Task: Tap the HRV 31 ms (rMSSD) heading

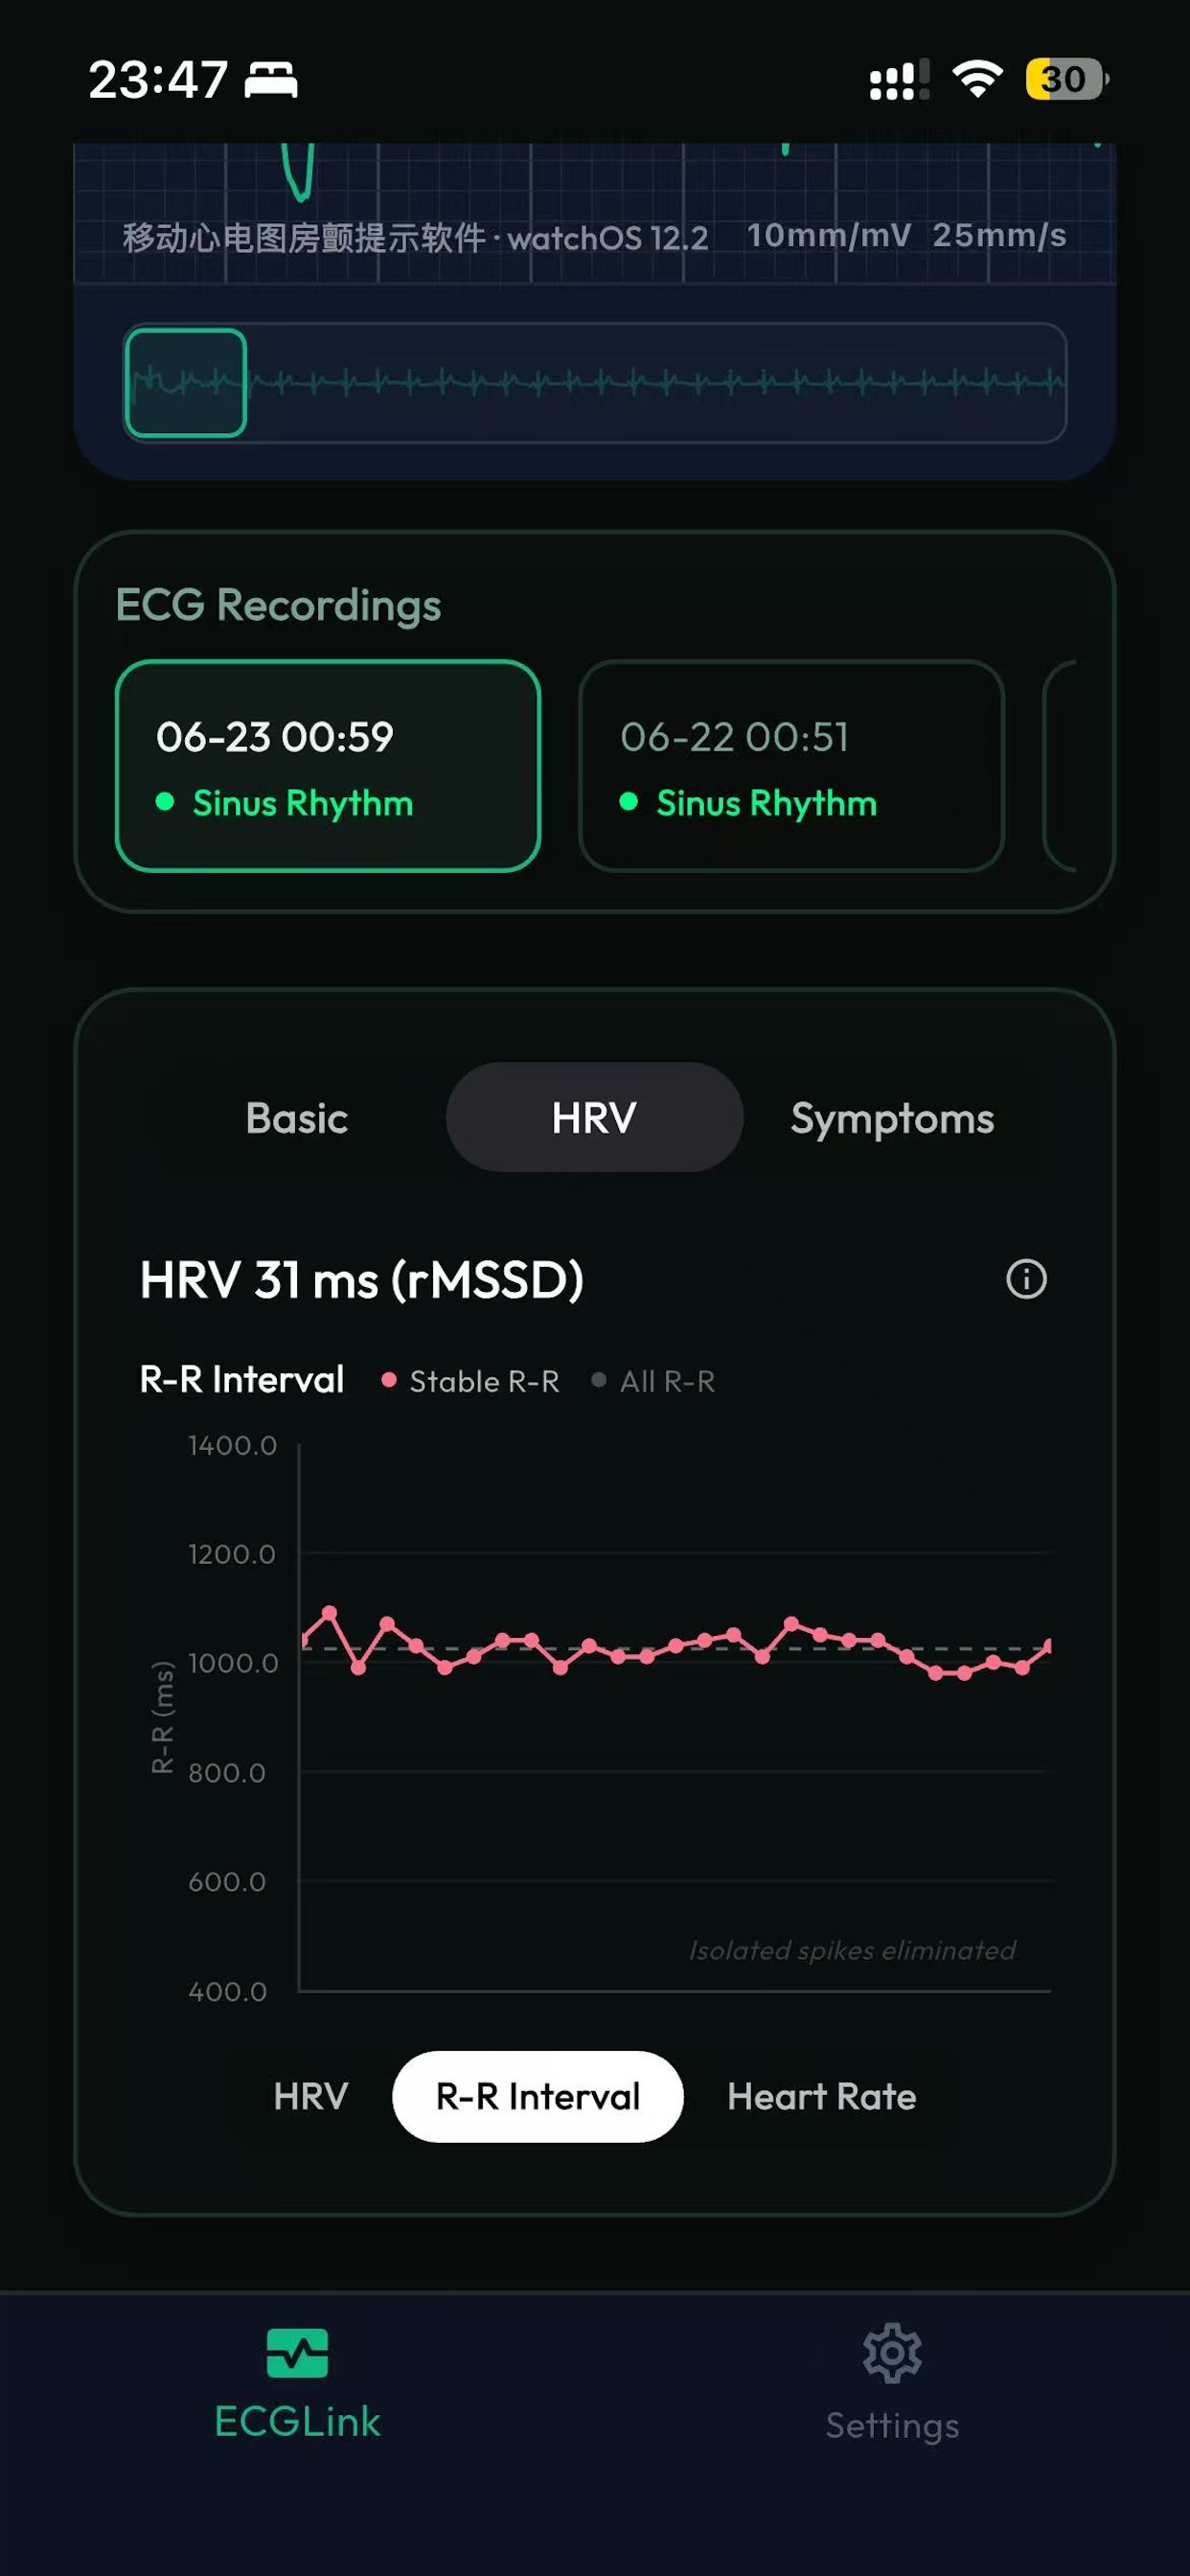Action: coord(361,1279)
